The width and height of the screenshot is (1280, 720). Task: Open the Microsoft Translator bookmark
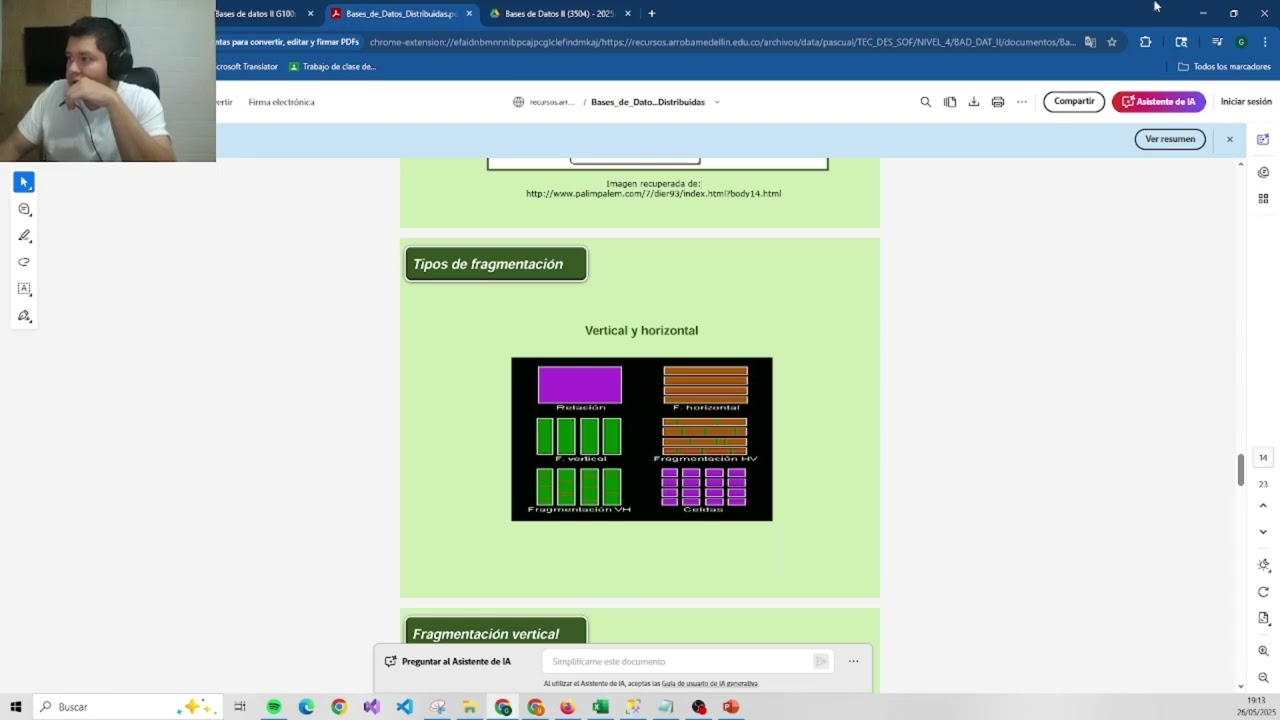[247, 67]
